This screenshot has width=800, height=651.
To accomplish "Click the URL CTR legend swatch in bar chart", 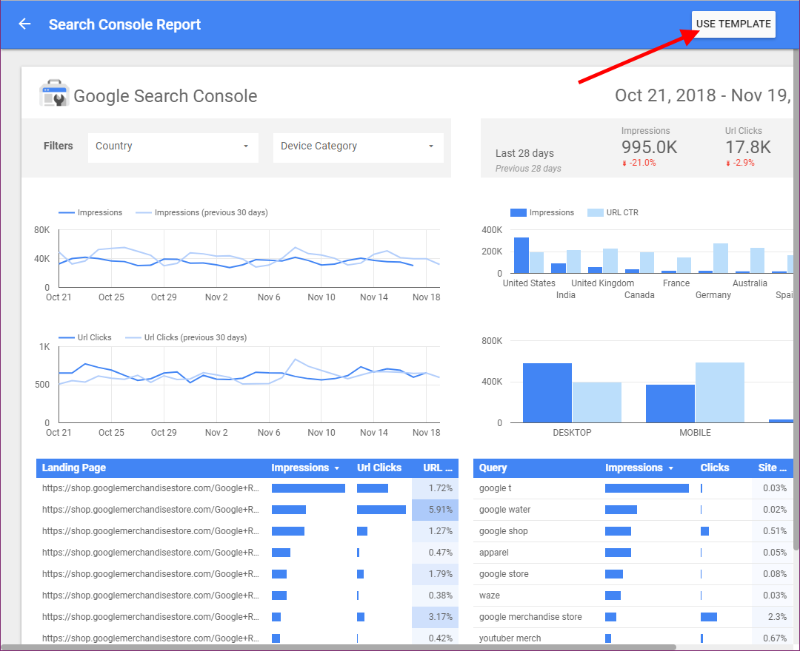I will 595,213.
